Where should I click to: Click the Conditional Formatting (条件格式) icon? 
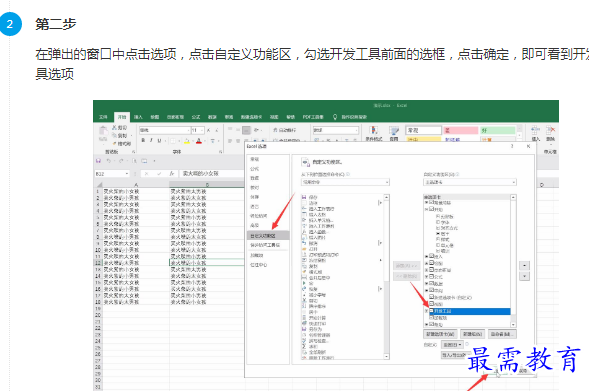[x=373, y=131]
